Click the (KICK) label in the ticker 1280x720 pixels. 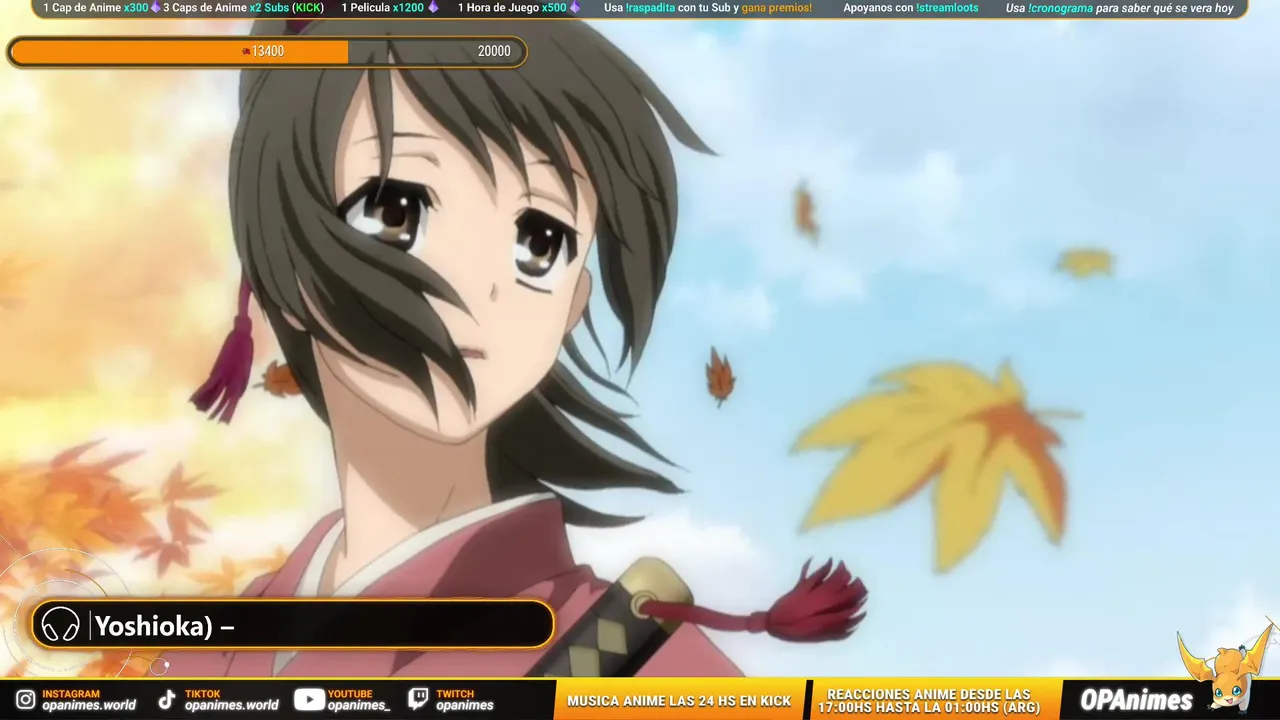pos(308,8)
